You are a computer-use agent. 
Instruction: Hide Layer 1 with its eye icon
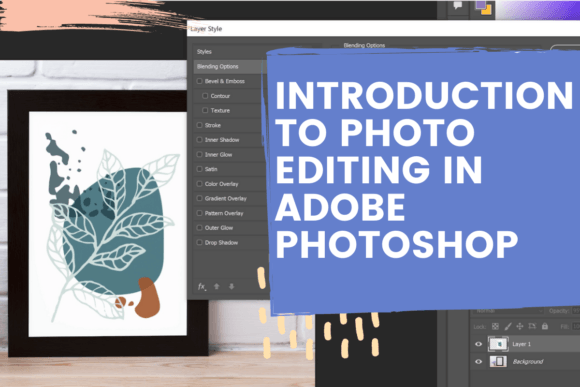pos(479,344)
